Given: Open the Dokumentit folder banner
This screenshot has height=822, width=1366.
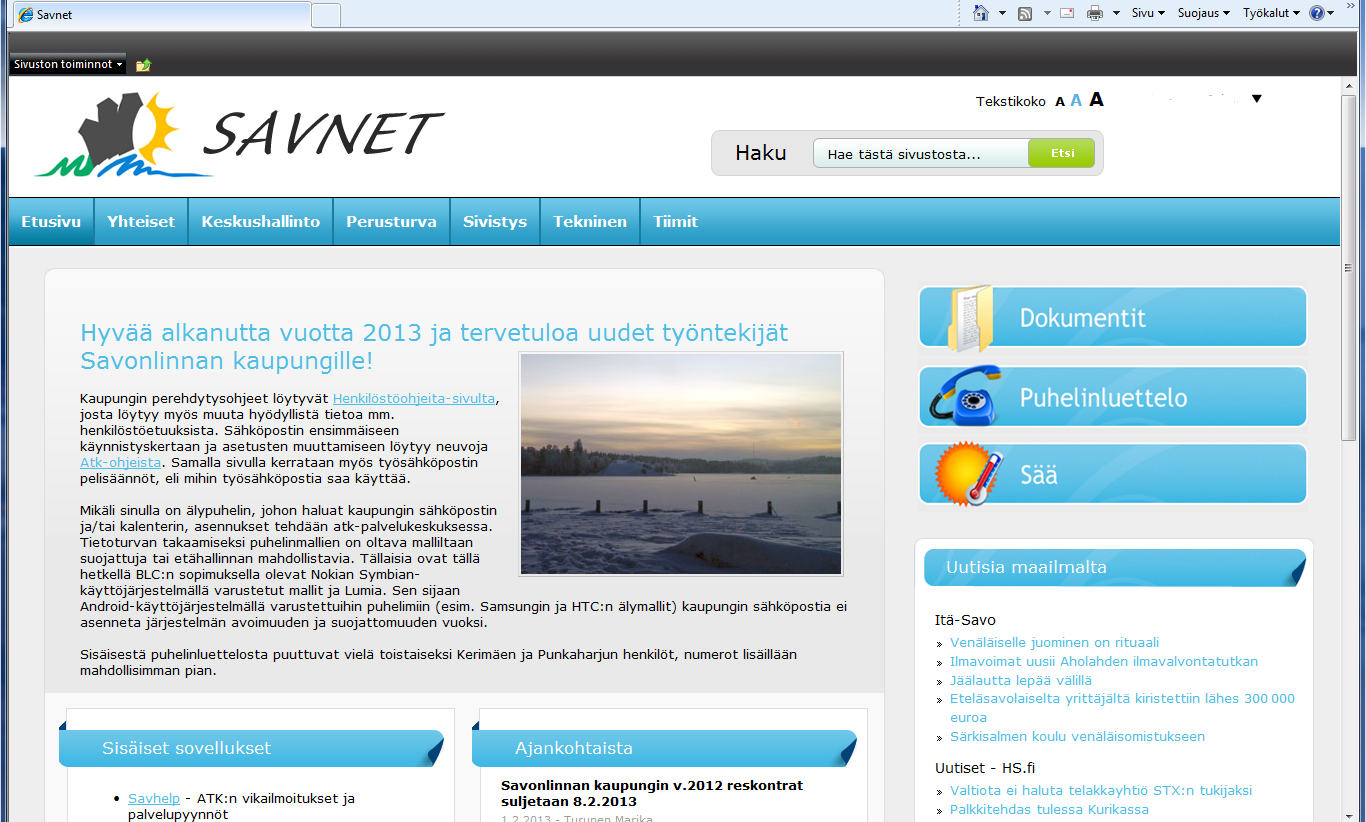Looking at the screenshot, I should tap(1113, 318).
